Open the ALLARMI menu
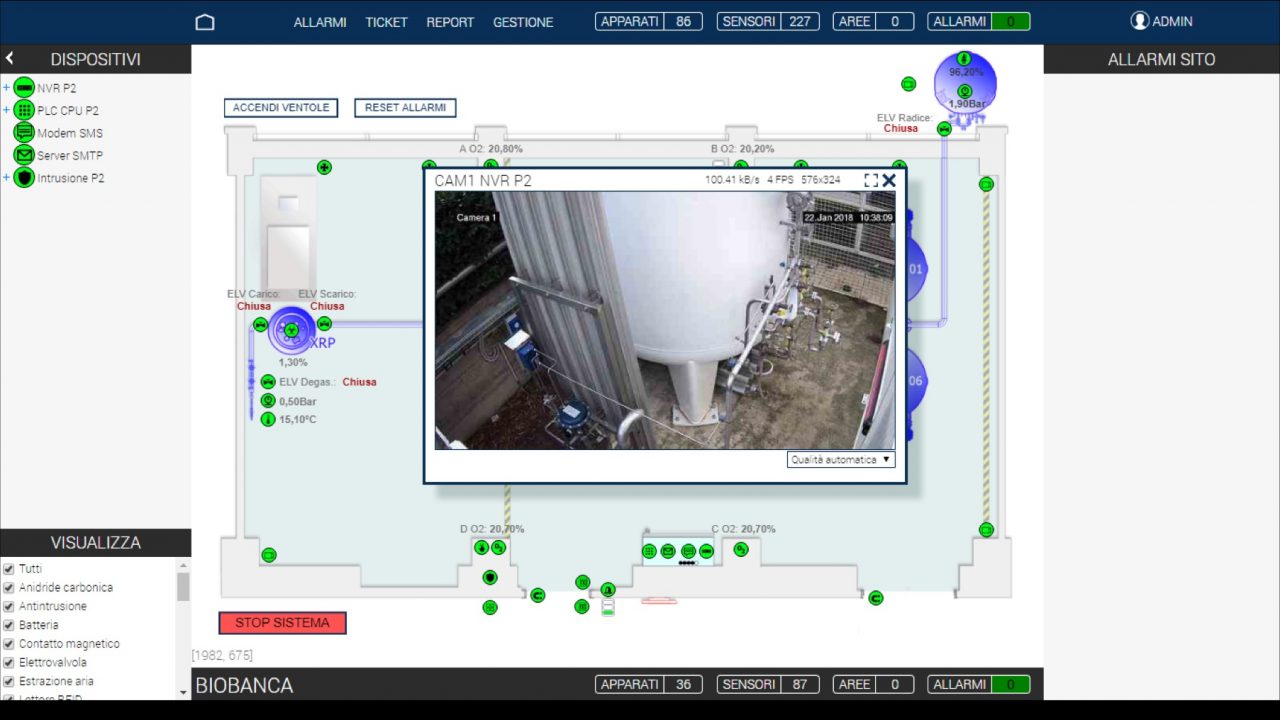This screenshot has width=1280, height=720. (x=319, y=22)
